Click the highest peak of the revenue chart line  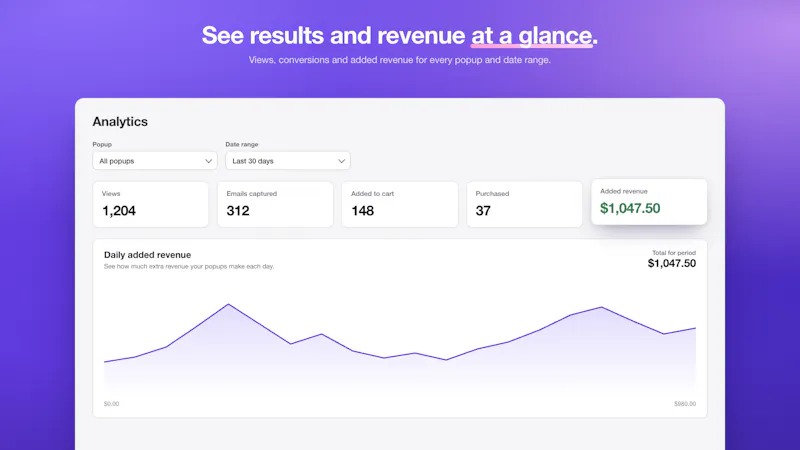click(x=229, y=305)
